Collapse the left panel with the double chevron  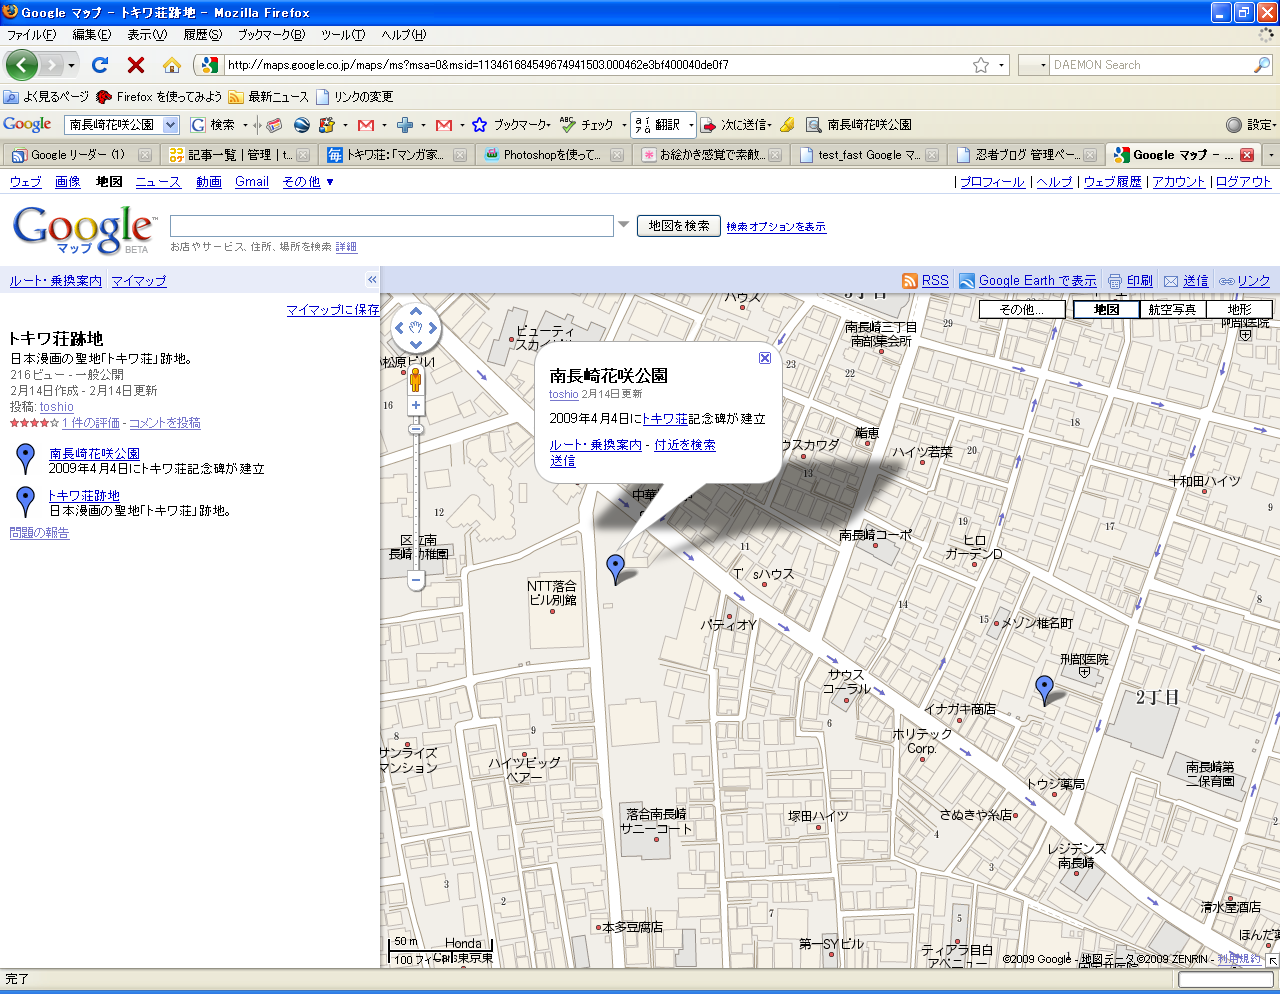coord(372,280)
